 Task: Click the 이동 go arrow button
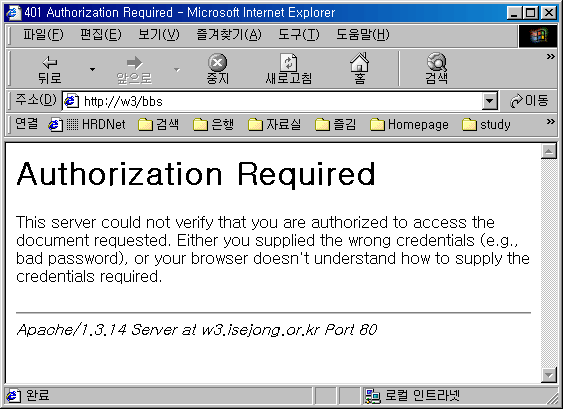pos(529,101)
